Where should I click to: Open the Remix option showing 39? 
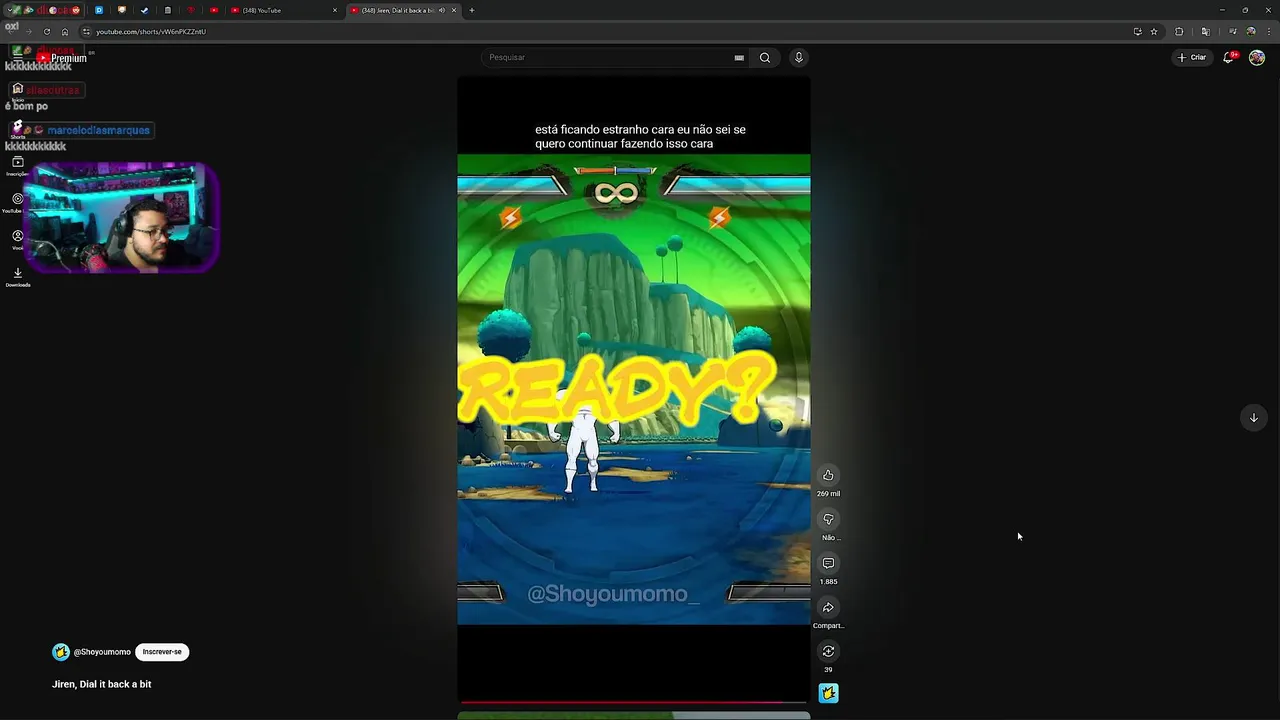[828, 651]
